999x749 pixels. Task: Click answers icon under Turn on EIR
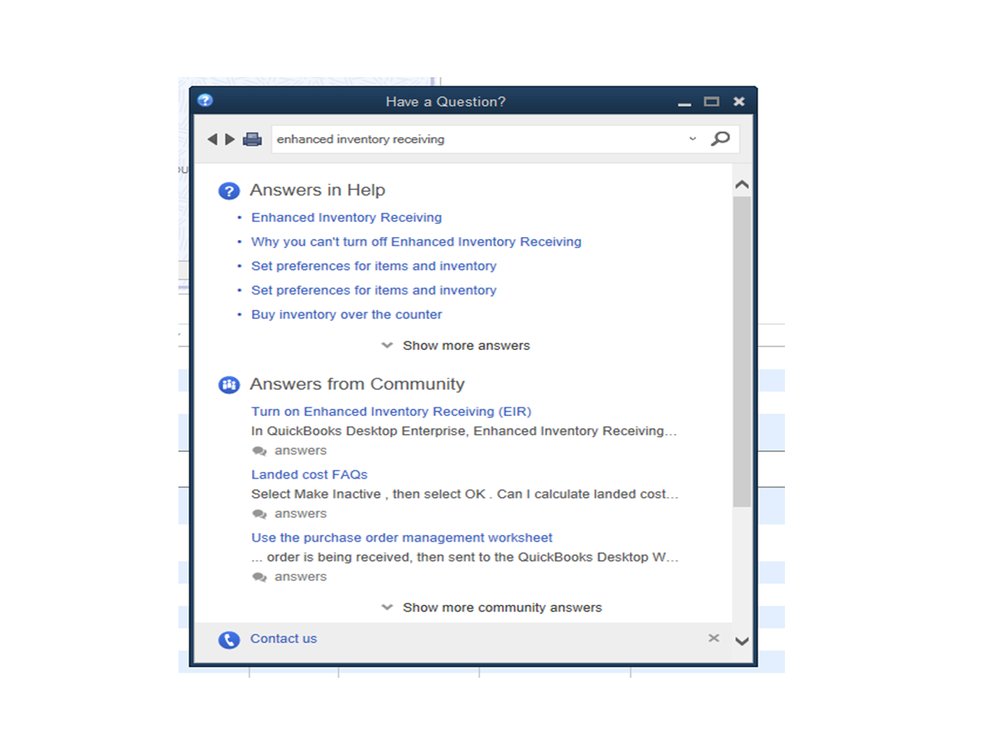pos(259,451)
